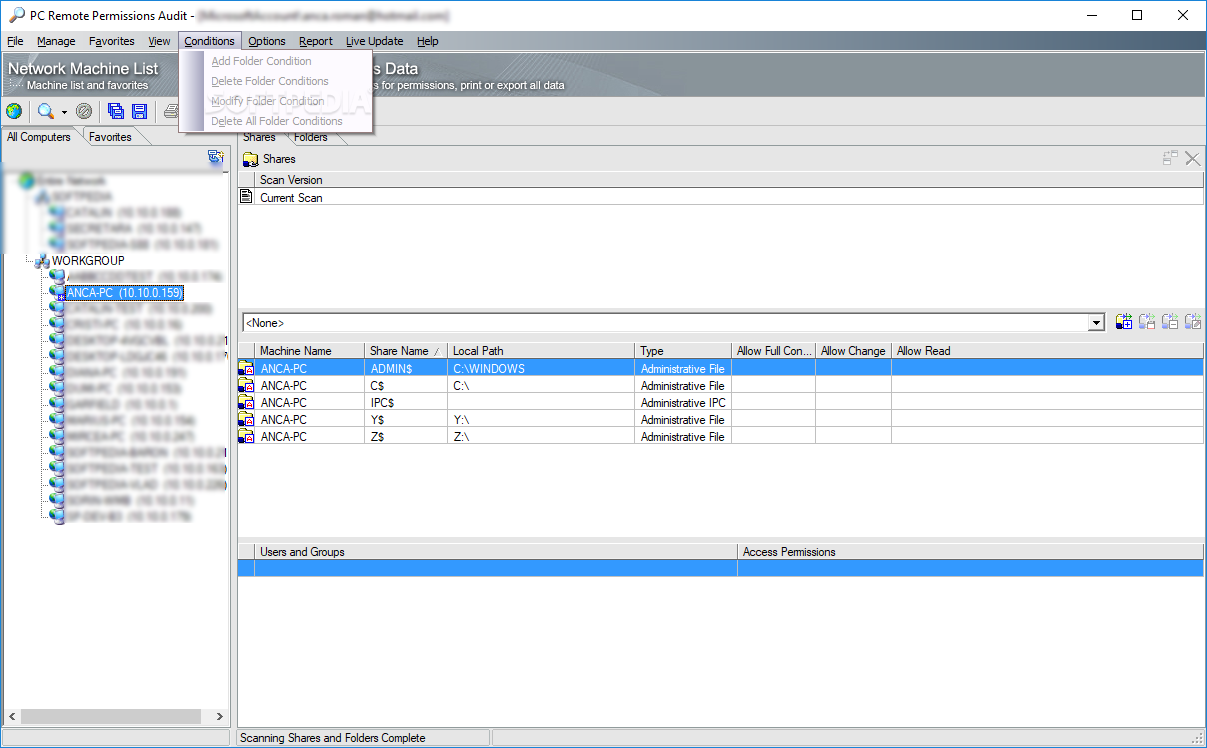Click the C$ share row icon
The width and height of the screenshot is (1207, 748).
pyautogui.click(x=246, y=385)
